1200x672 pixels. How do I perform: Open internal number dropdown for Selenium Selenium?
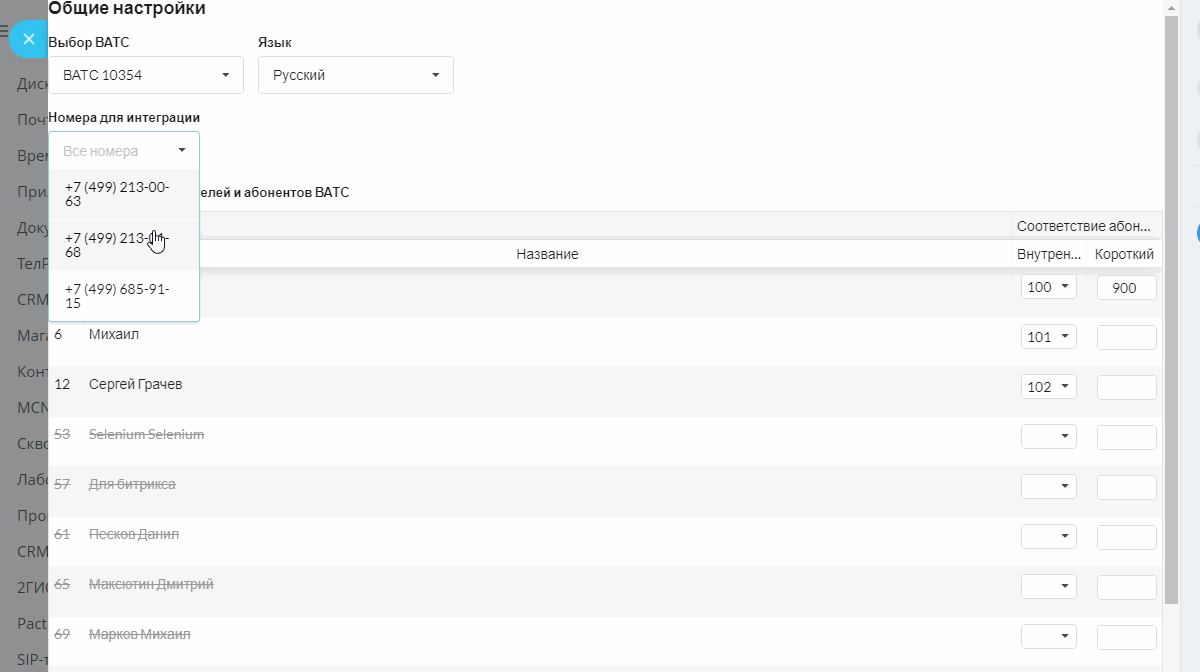[x=1048, y=437]
